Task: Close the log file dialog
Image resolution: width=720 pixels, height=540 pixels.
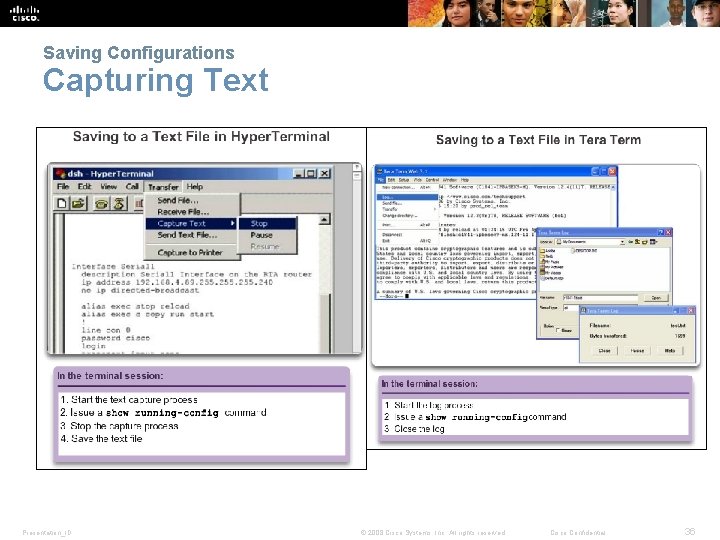Action: [668, 232]
